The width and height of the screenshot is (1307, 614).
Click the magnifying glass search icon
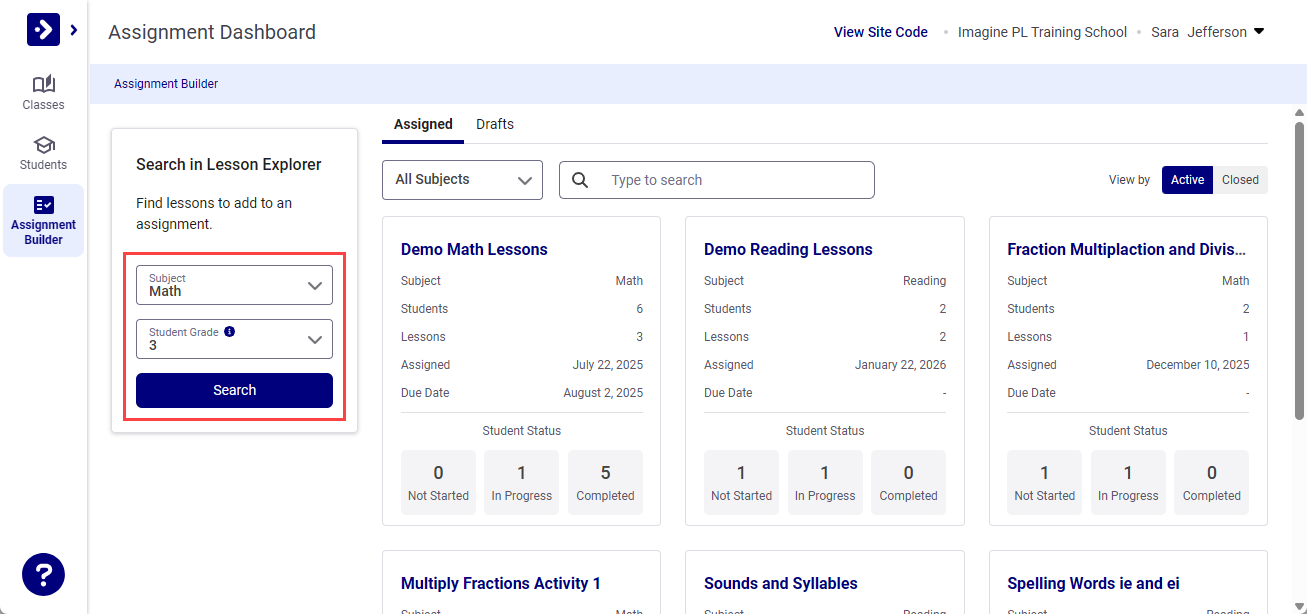click(580, 180)
